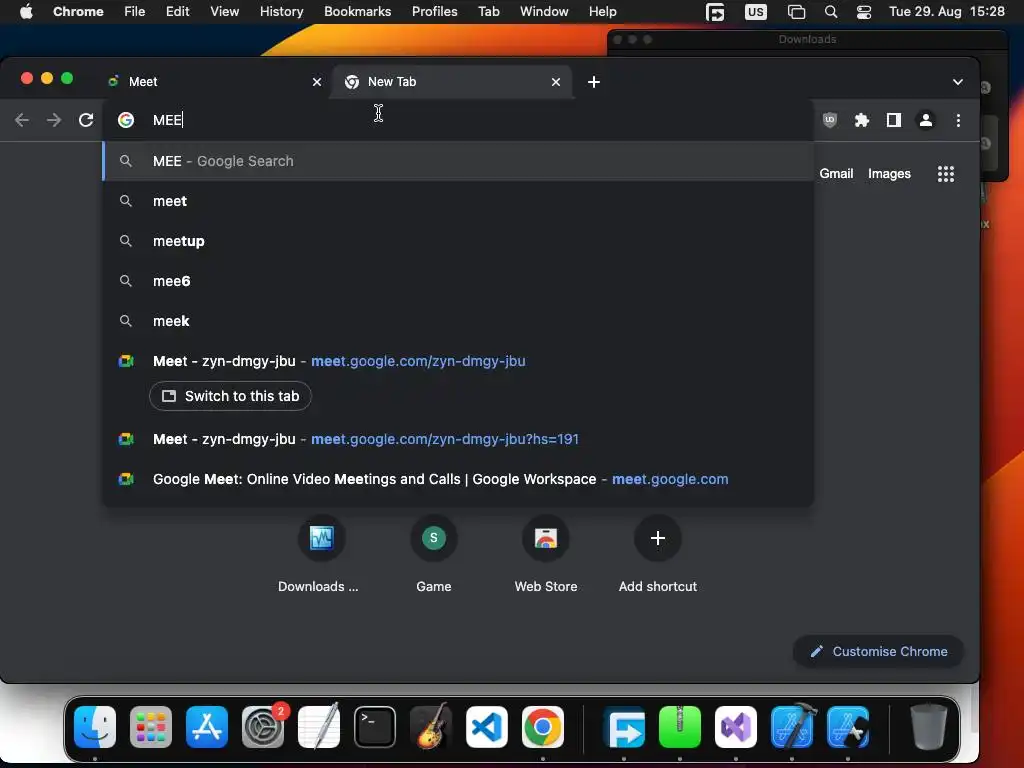
Task: Open the View menu
Action: click(x=225, y=12)
